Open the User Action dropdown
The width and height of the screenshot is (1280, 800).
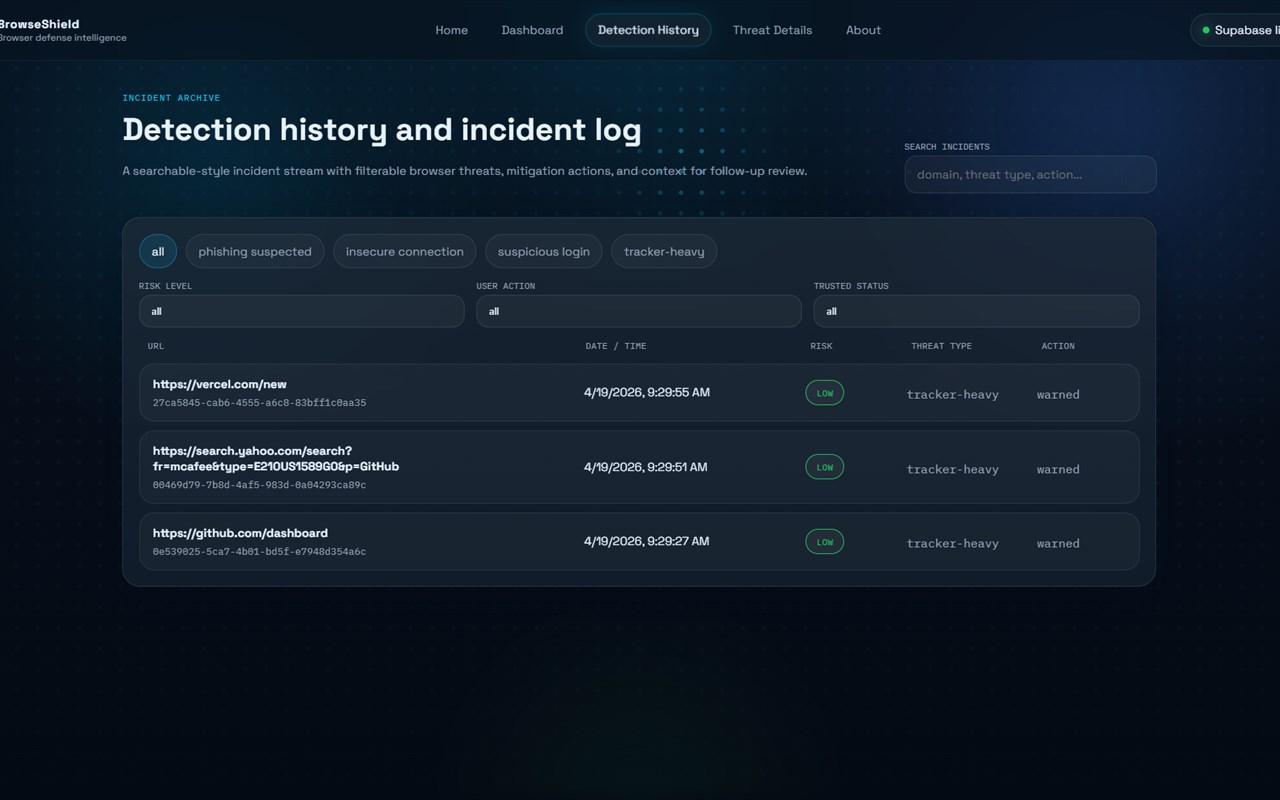639,311
